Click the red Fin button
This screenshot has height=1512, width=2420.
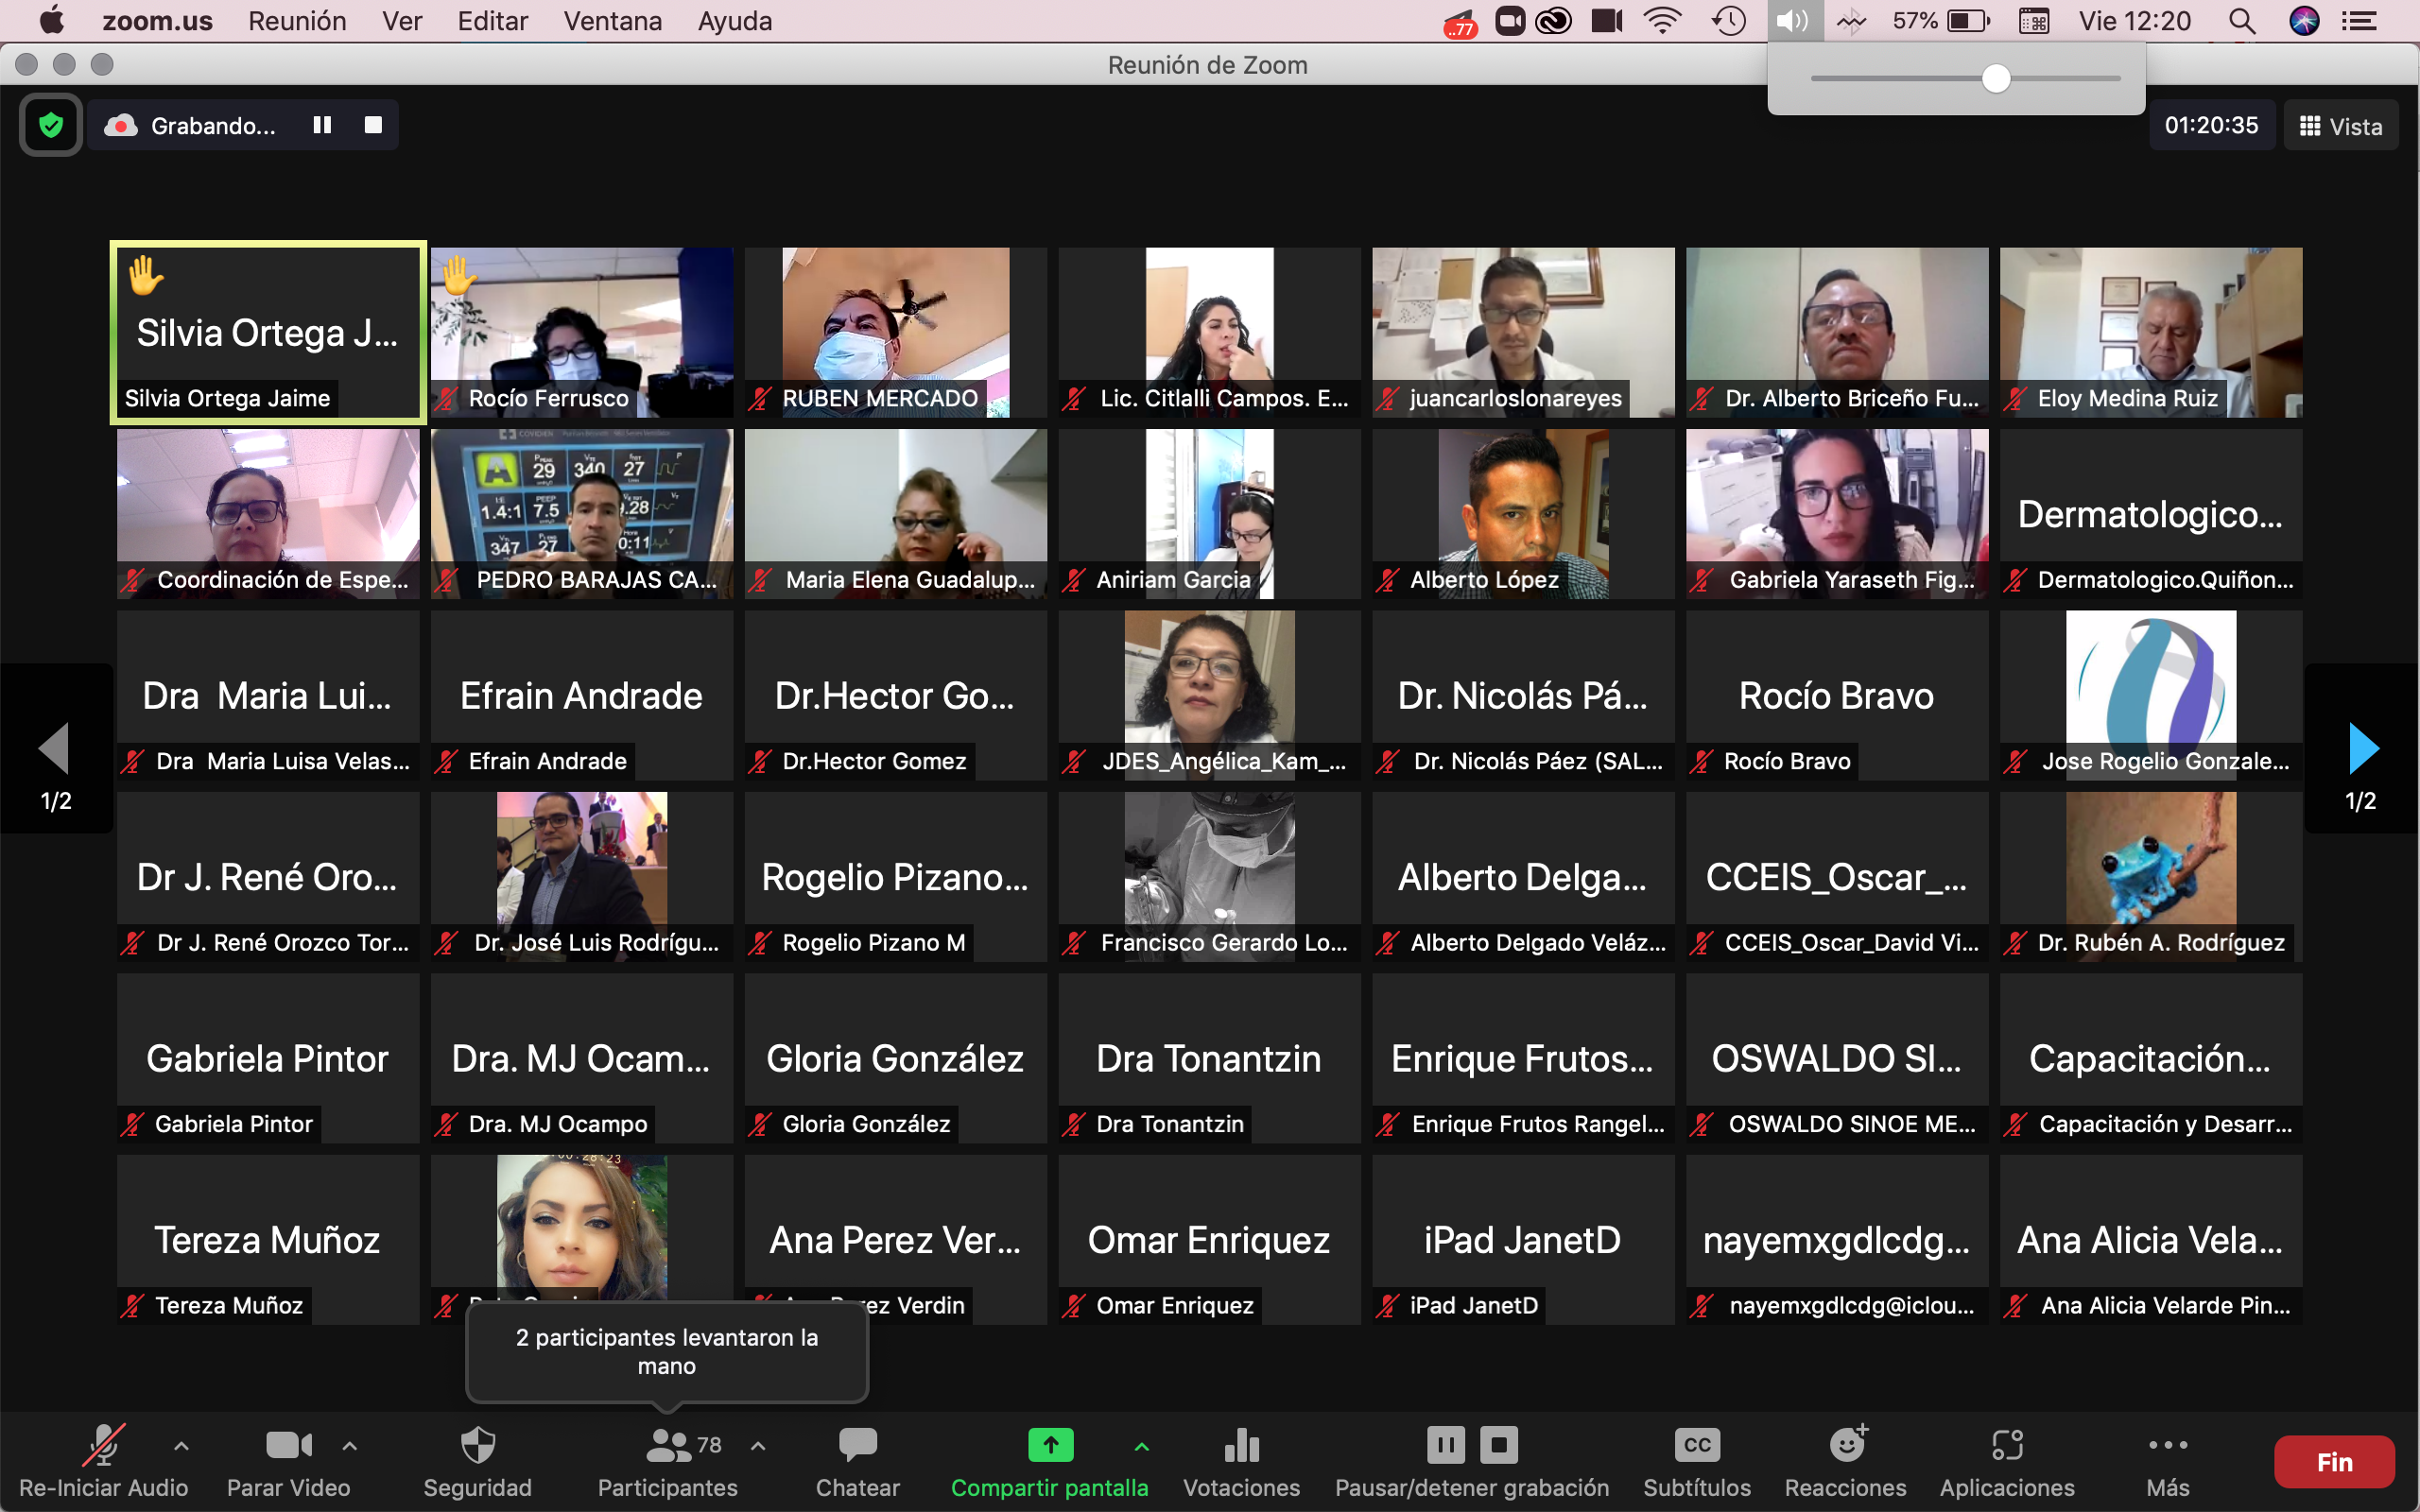click(x=2333, y=1462)
